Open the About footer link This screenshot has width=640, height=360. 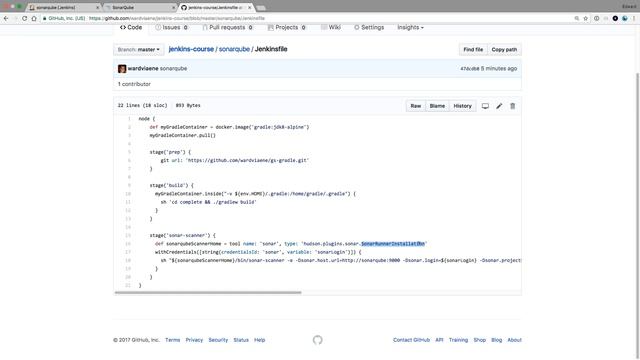click(515, 340)
